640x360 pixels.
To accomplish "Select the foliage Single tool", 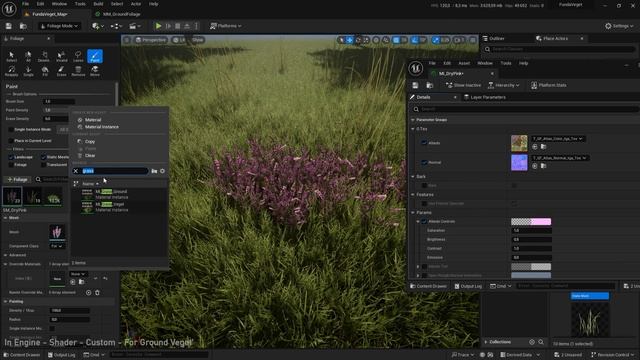I will coord(28,71).
